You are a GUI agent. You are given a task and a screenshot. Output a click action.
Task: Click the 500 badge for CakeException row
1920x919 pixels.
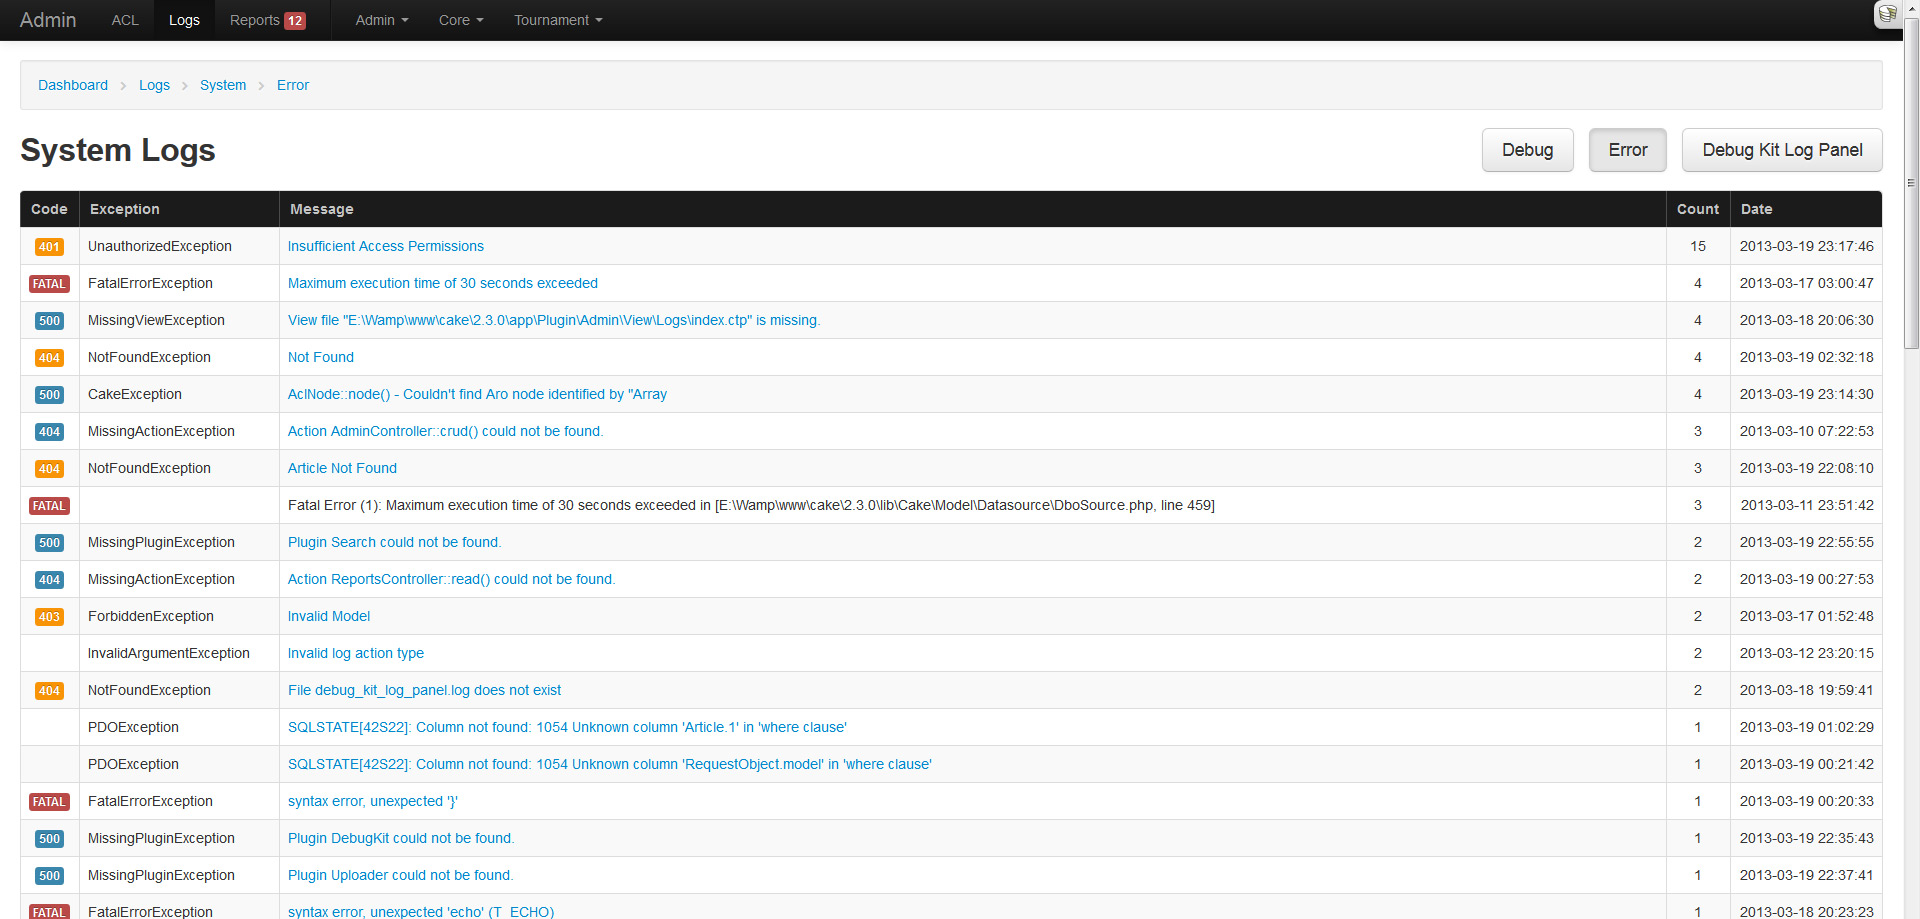click(x=49, y=395)
